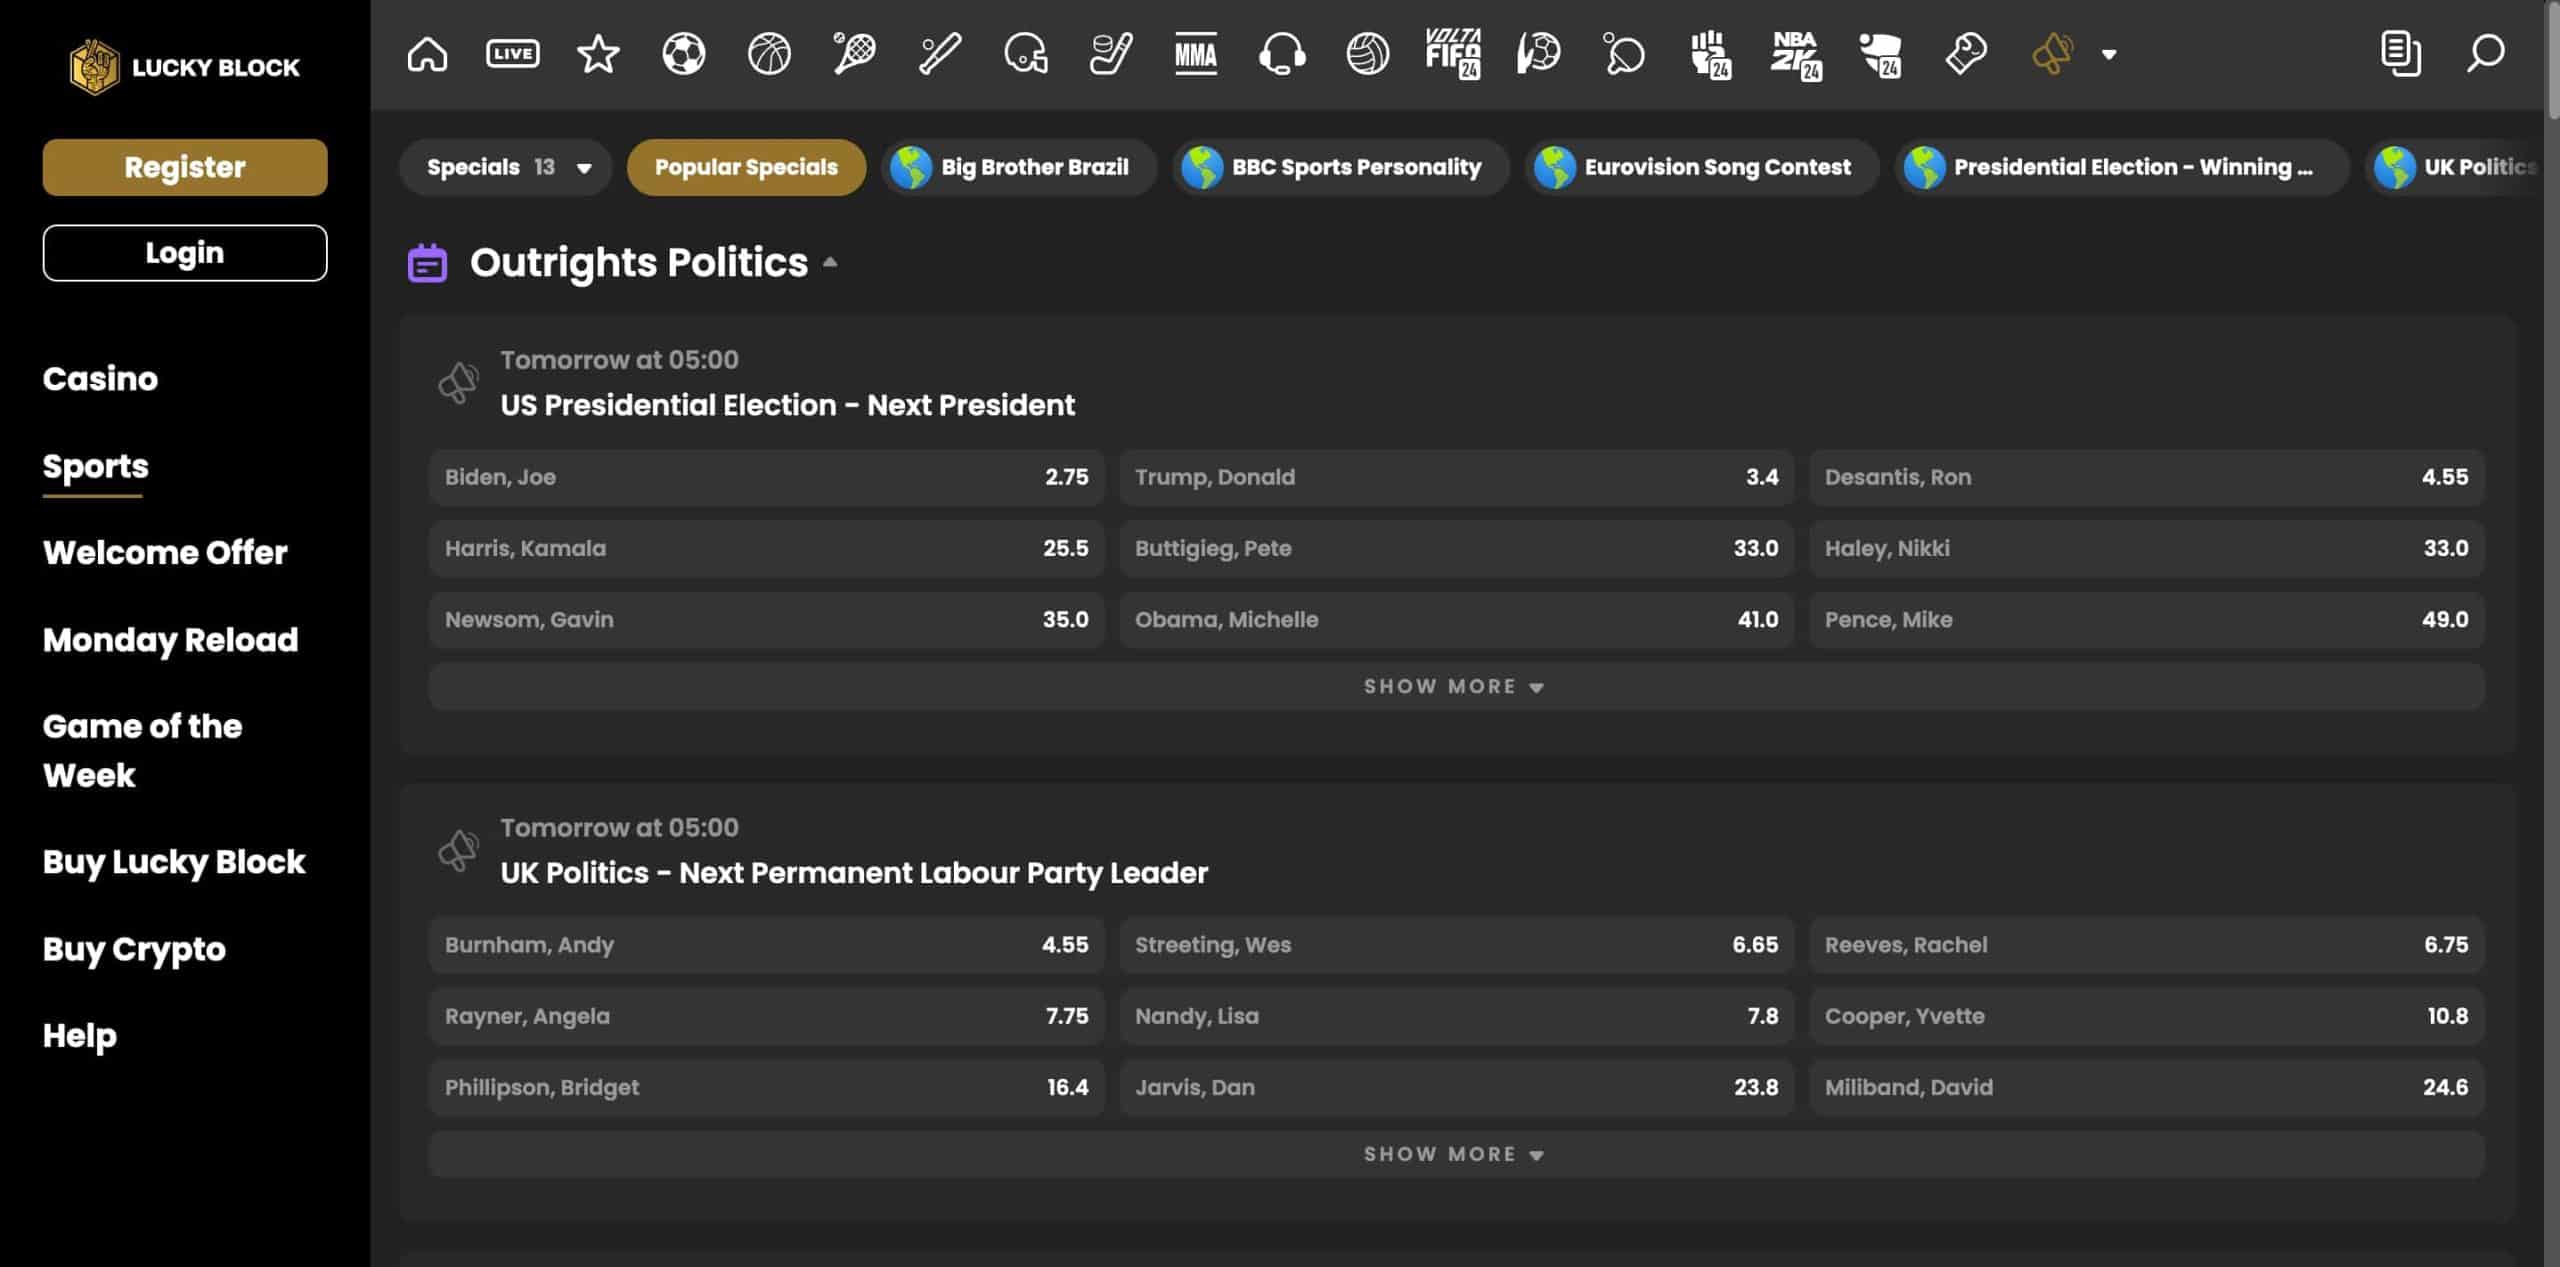Open Presidential Election - Winning tab
Viewport: 2560px width, 1267px height.
click(2120, 167)
